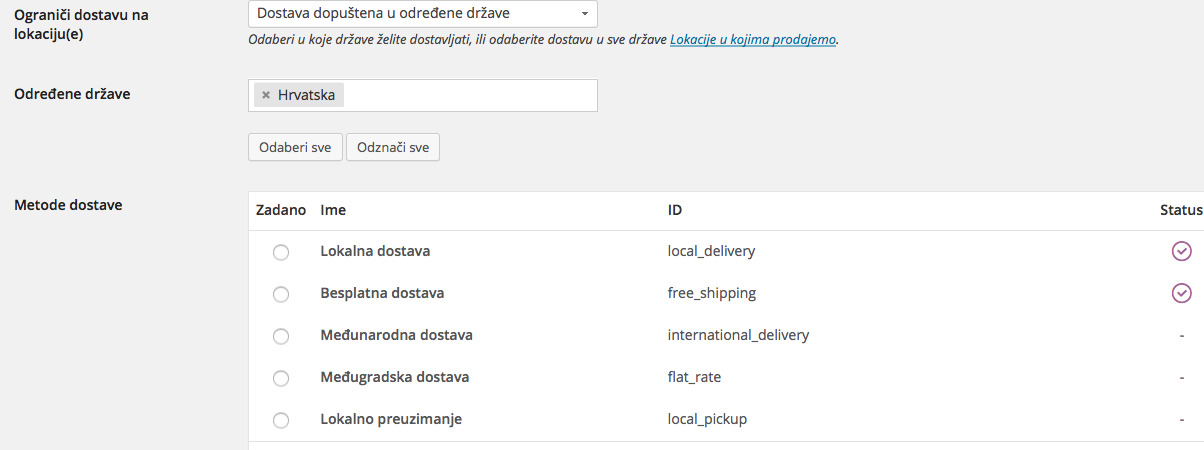Click the Odznači sve button
1204x450 pixels.
pos(393,147)
